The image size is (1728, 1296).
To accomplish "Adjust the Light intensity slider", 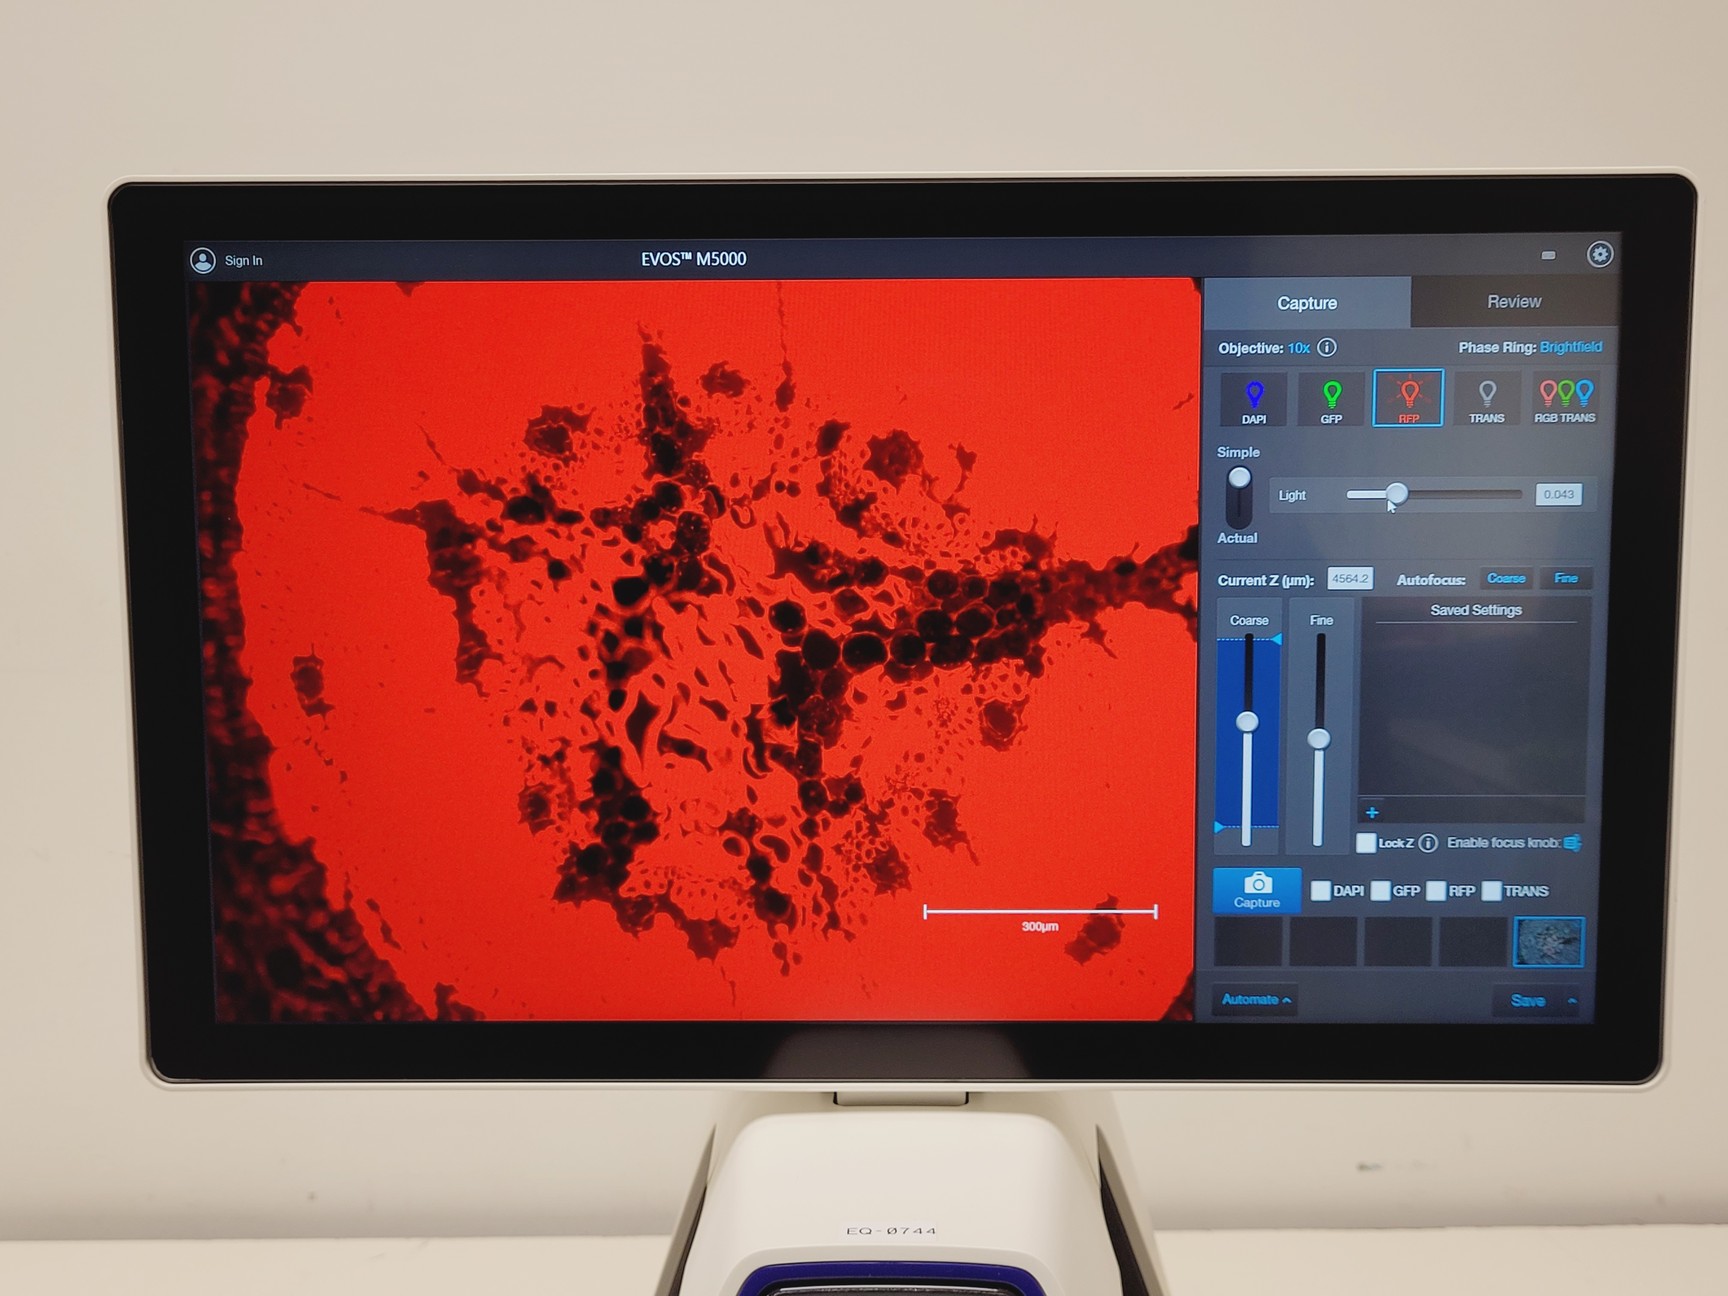I will pos(1397,494).
